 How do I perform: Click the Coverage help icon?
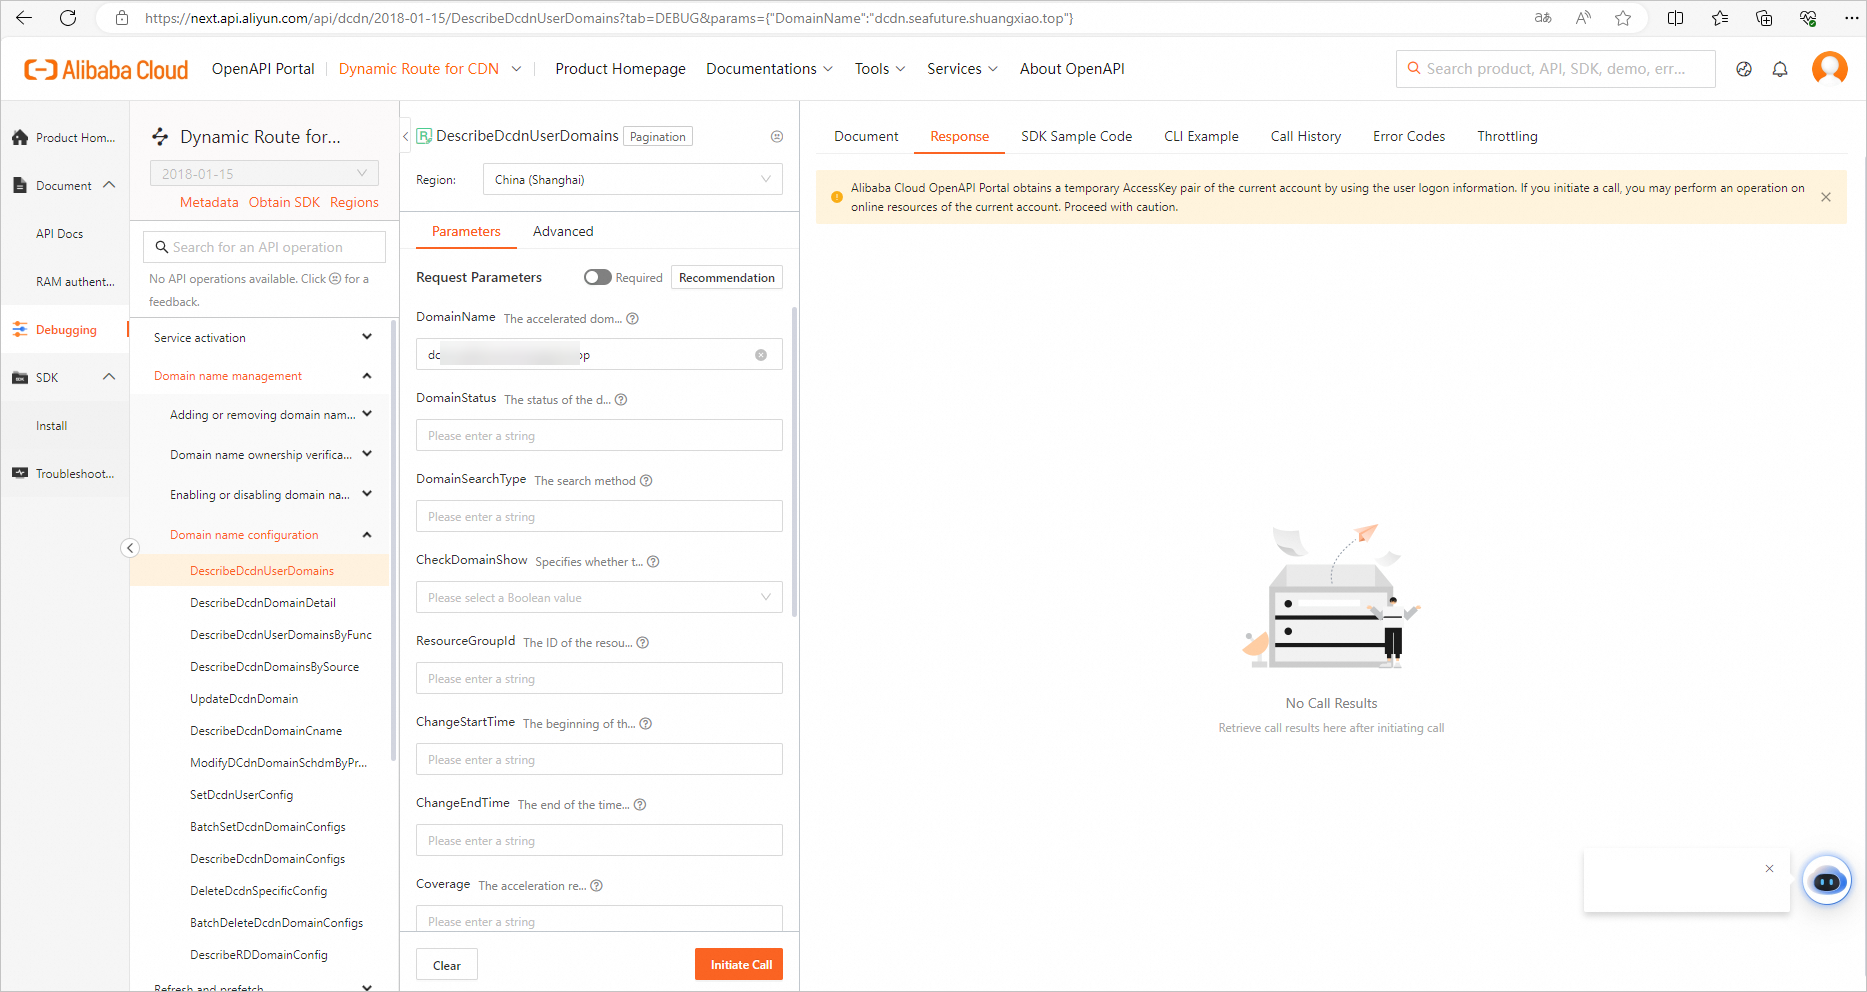[x=597, y=886]
